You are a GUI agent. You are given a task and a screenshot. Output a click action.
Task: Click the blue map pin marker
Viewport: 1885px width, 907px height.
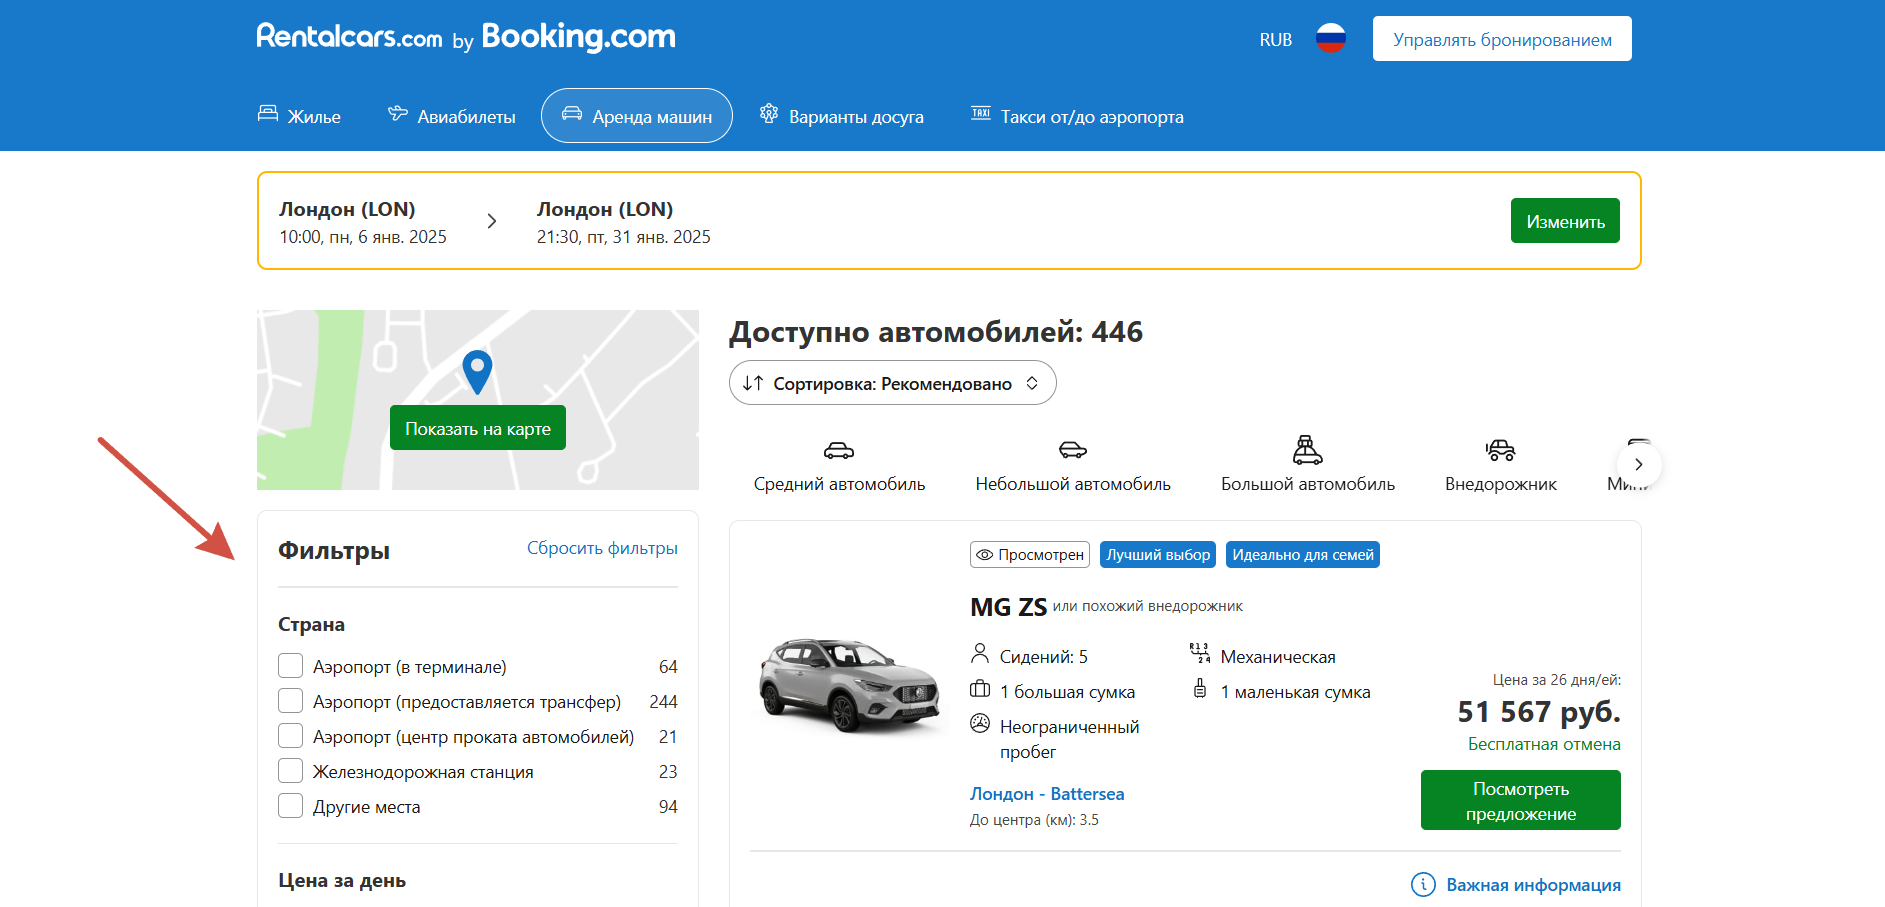pos(478,372)
